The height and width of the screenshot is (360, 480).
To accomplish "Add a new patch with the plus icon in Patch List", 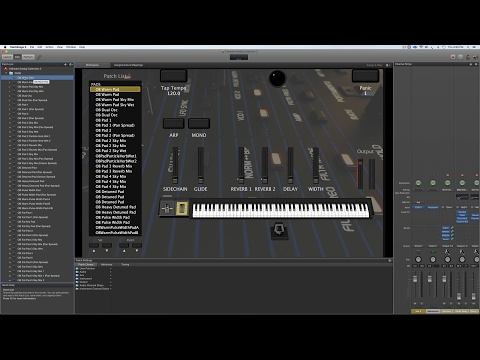I will pyautogui.click(x=66, y=64).
